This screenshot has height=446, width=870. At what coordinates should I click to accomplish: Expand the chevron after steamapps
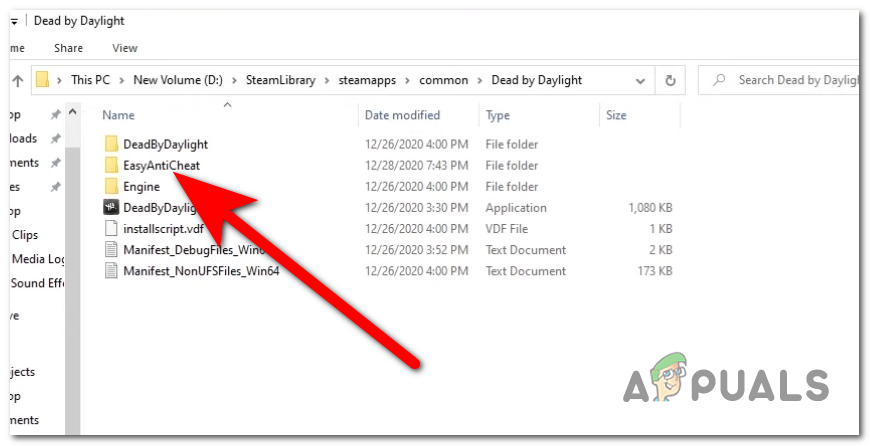(408, 80)
